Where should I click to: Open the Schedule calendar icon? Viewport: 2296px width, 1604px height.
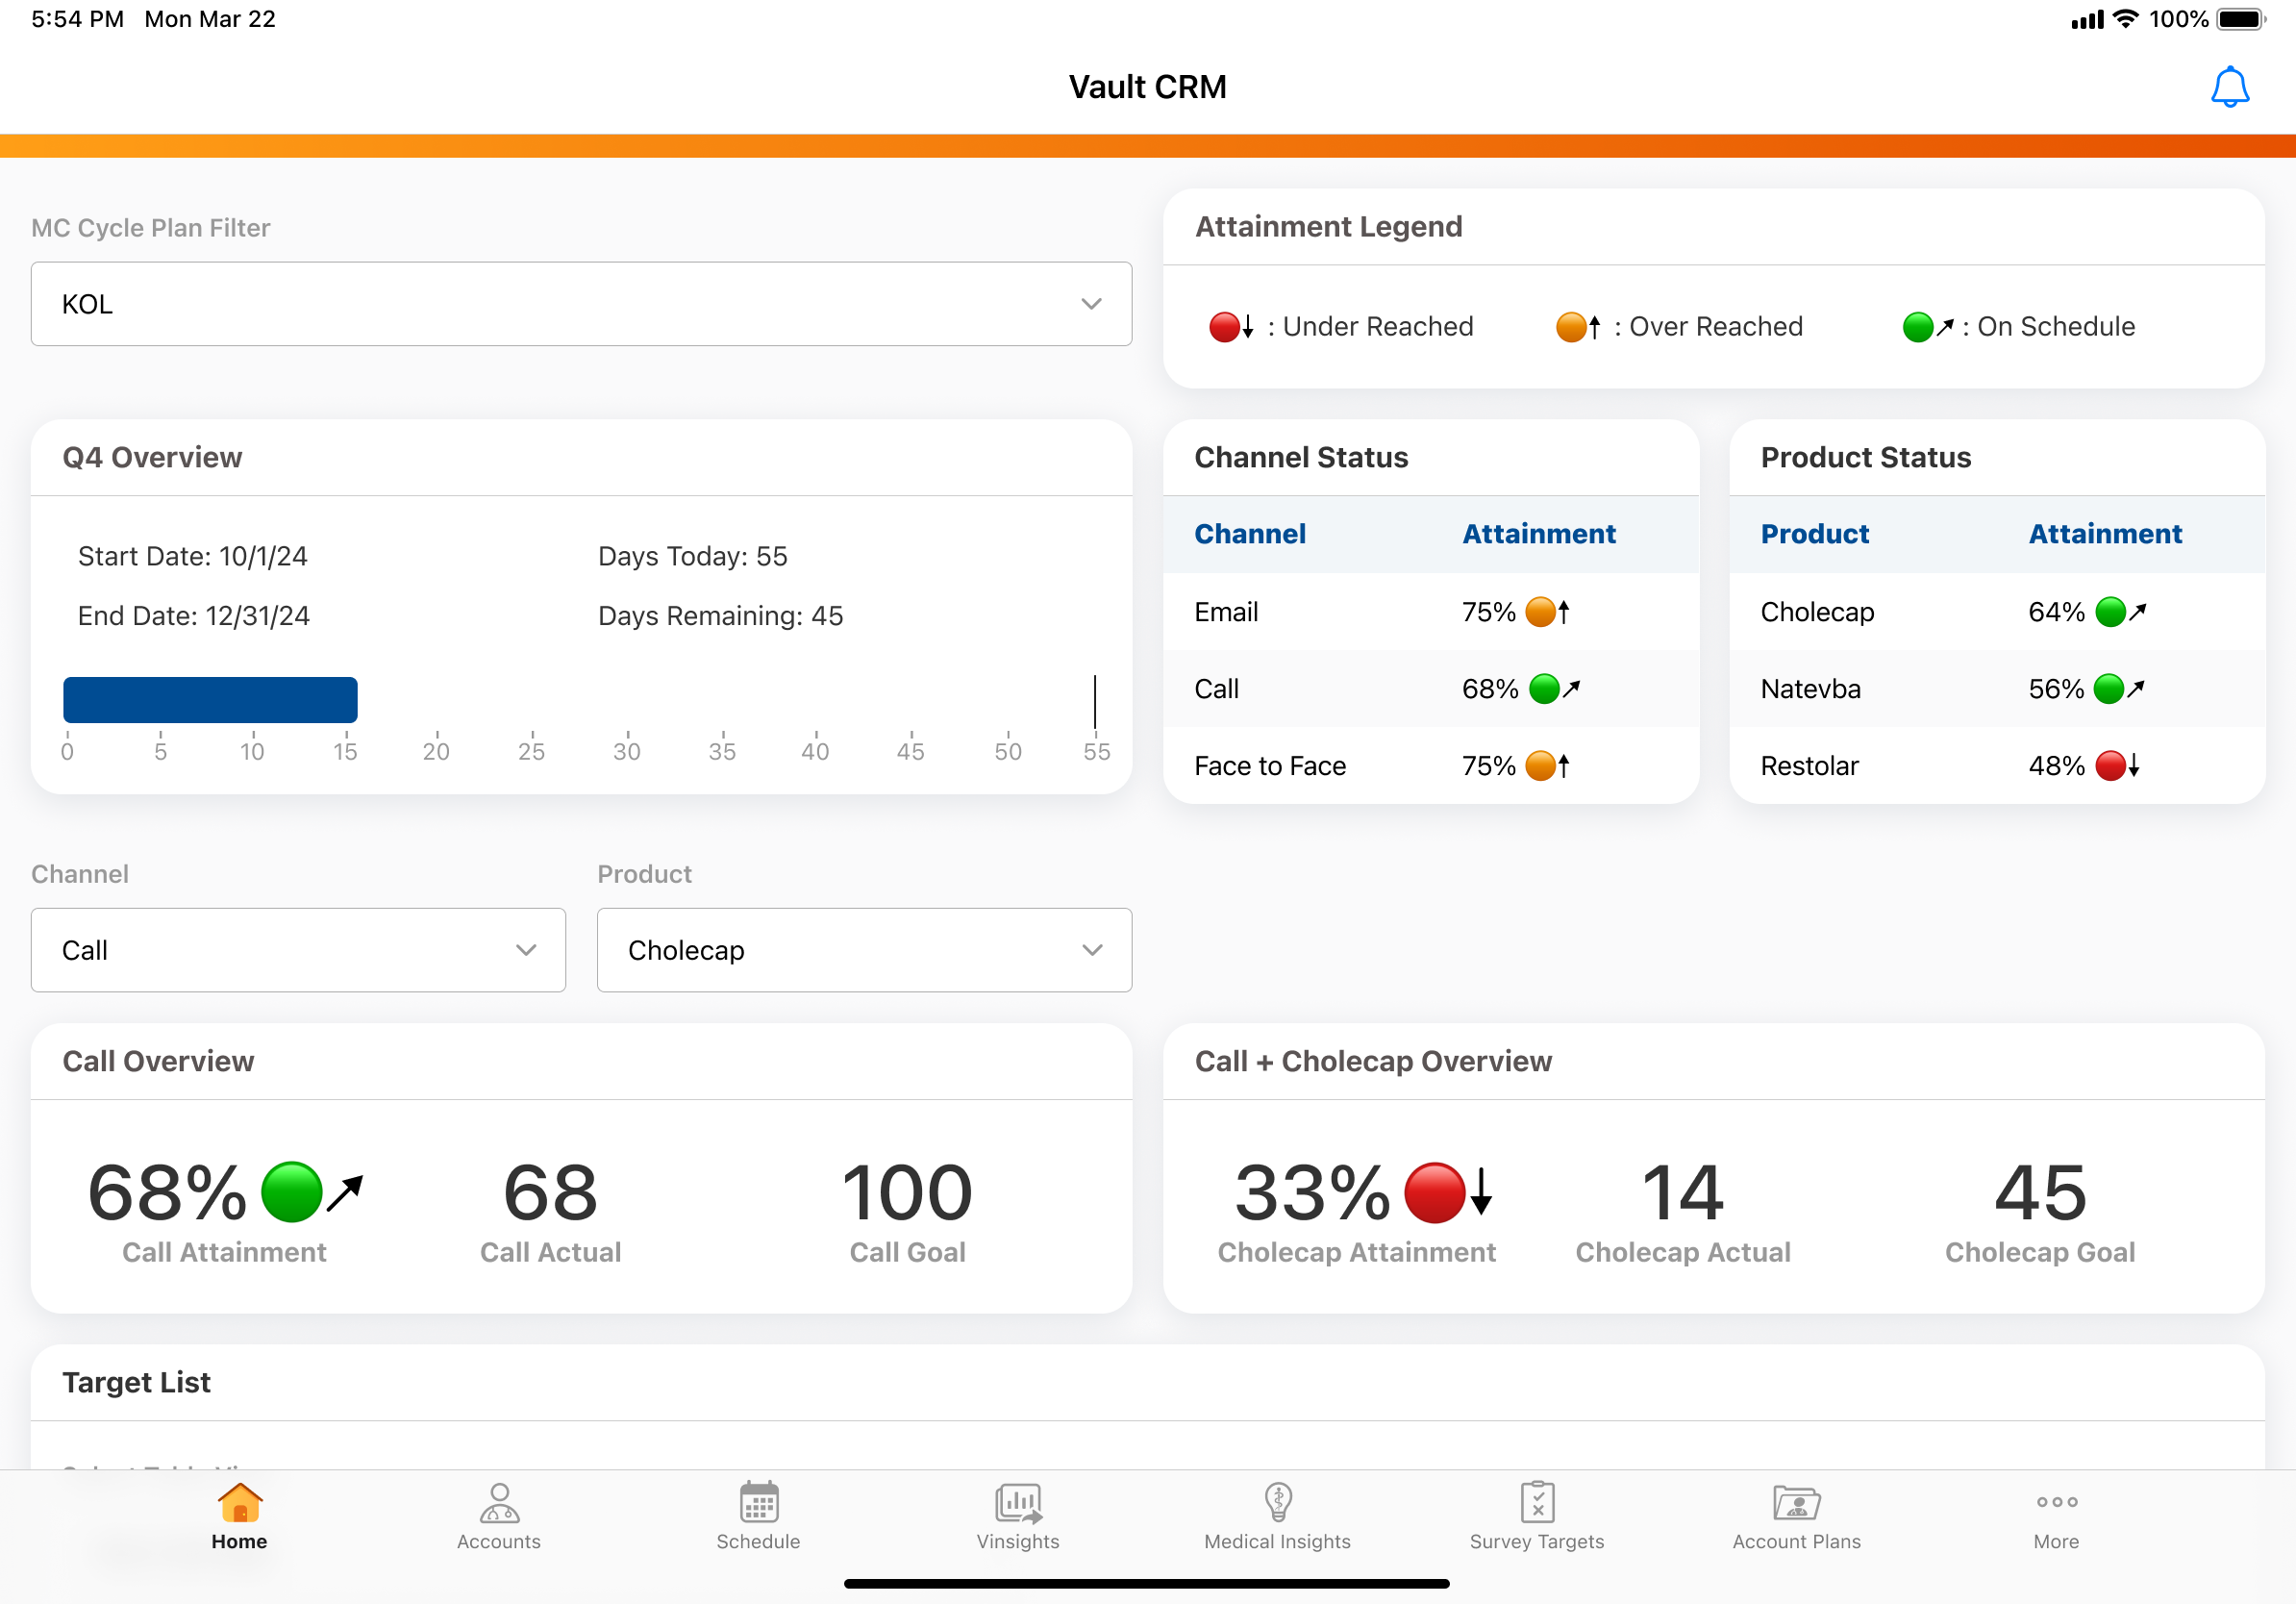(758, 1502)
